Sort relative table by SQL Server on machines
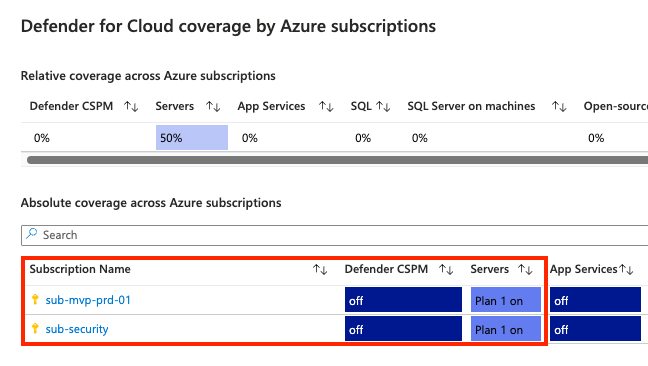Image resolution: width=648 pixels, height=366 pixels. click(559, 107)
